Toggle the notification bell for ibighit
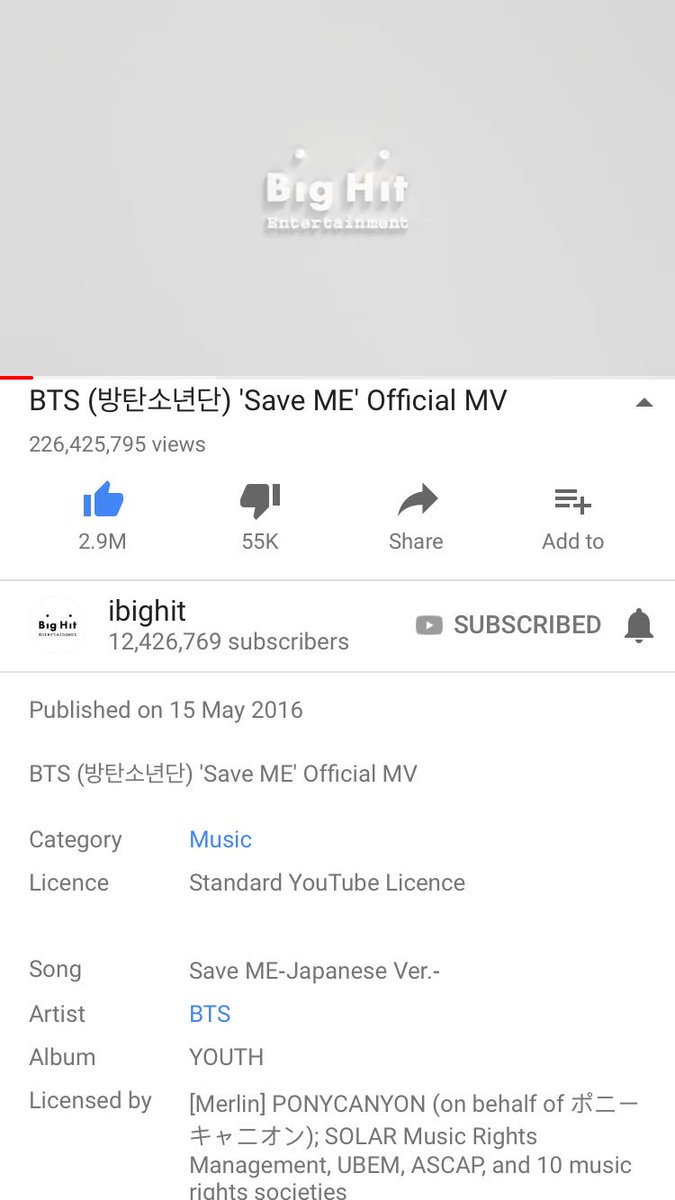675x1200 pixels. [638, 625]
